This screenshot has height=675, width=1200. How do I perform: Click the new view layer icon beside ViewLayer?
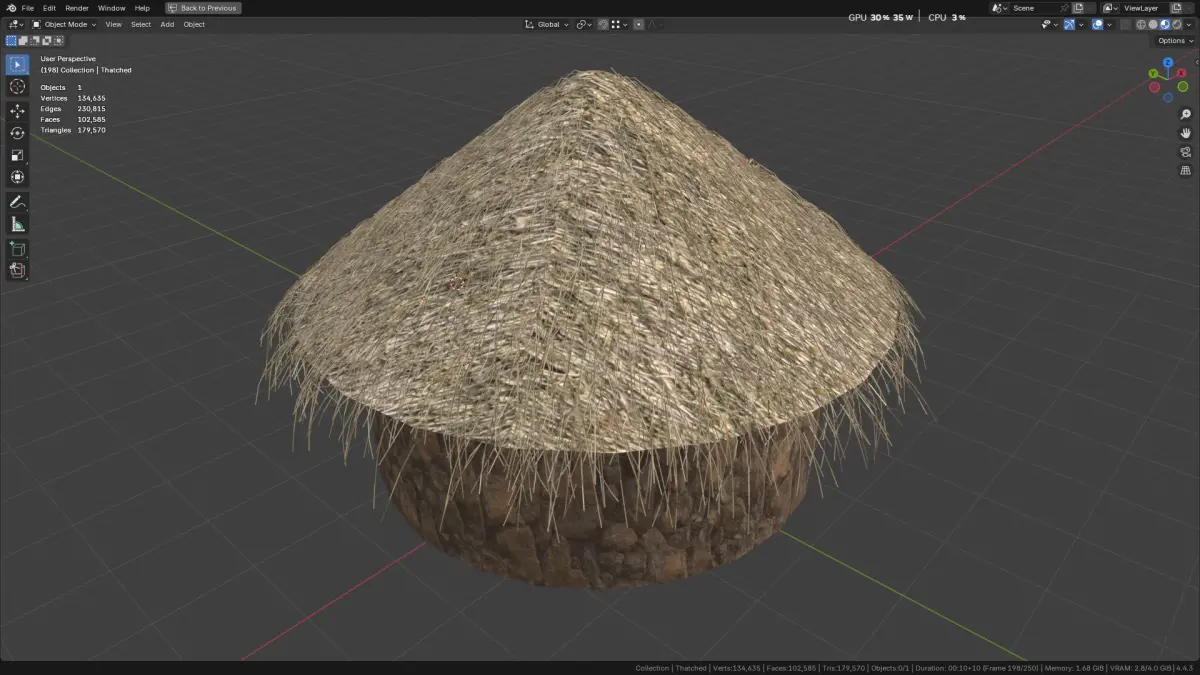(1176, 8)
